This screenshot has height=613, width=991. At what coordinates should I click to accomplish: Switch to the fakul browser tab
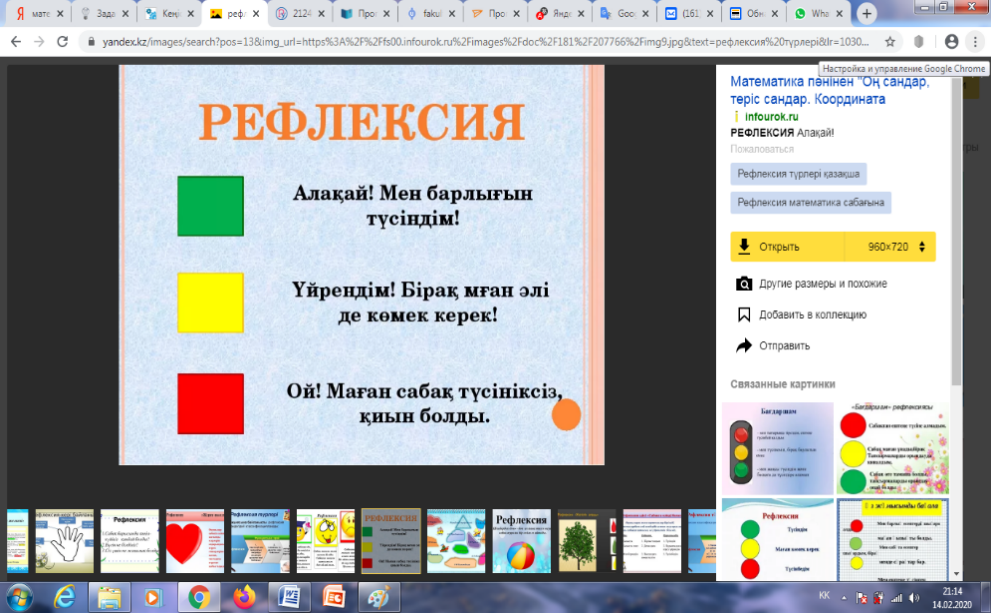(x=430, y=14)
